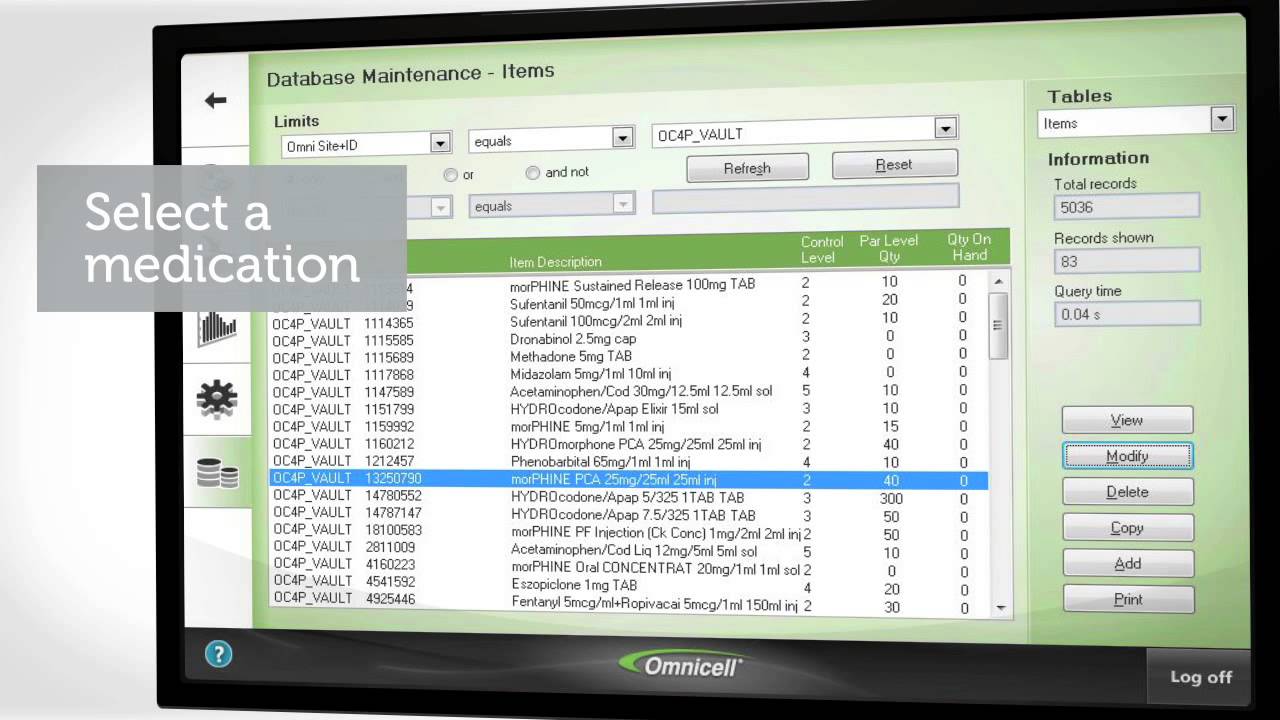Select morPHINE Sustained Release 100mg TAB row

point(628,285)
